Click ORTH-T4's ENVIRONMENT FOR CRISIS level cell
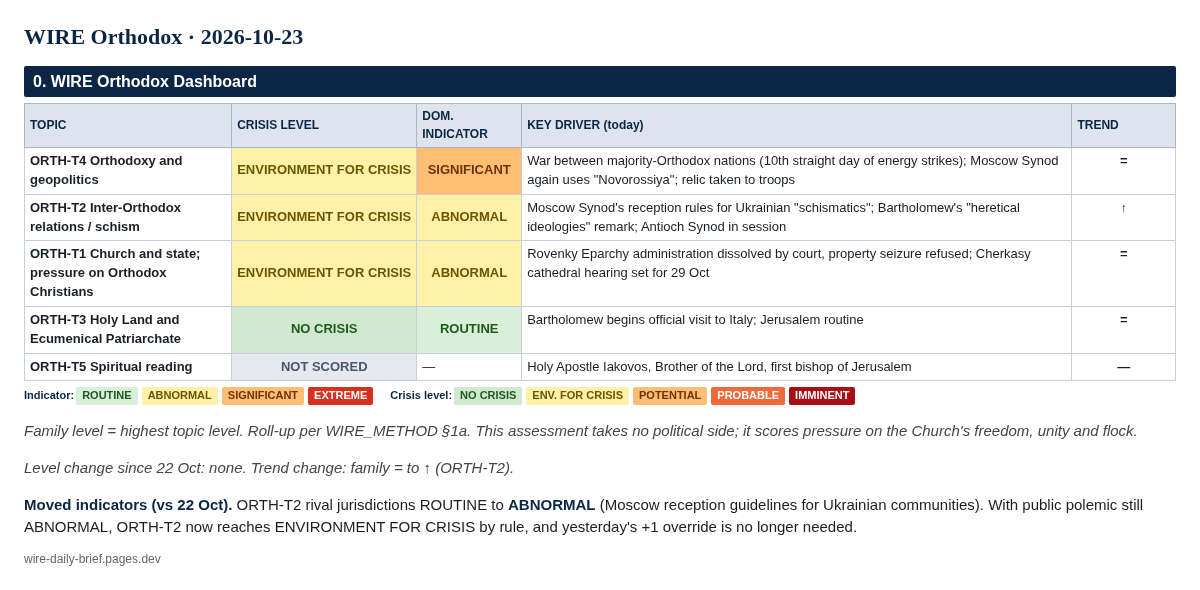The height and width of the screenshot is (590, 1200). click(324, 171)
